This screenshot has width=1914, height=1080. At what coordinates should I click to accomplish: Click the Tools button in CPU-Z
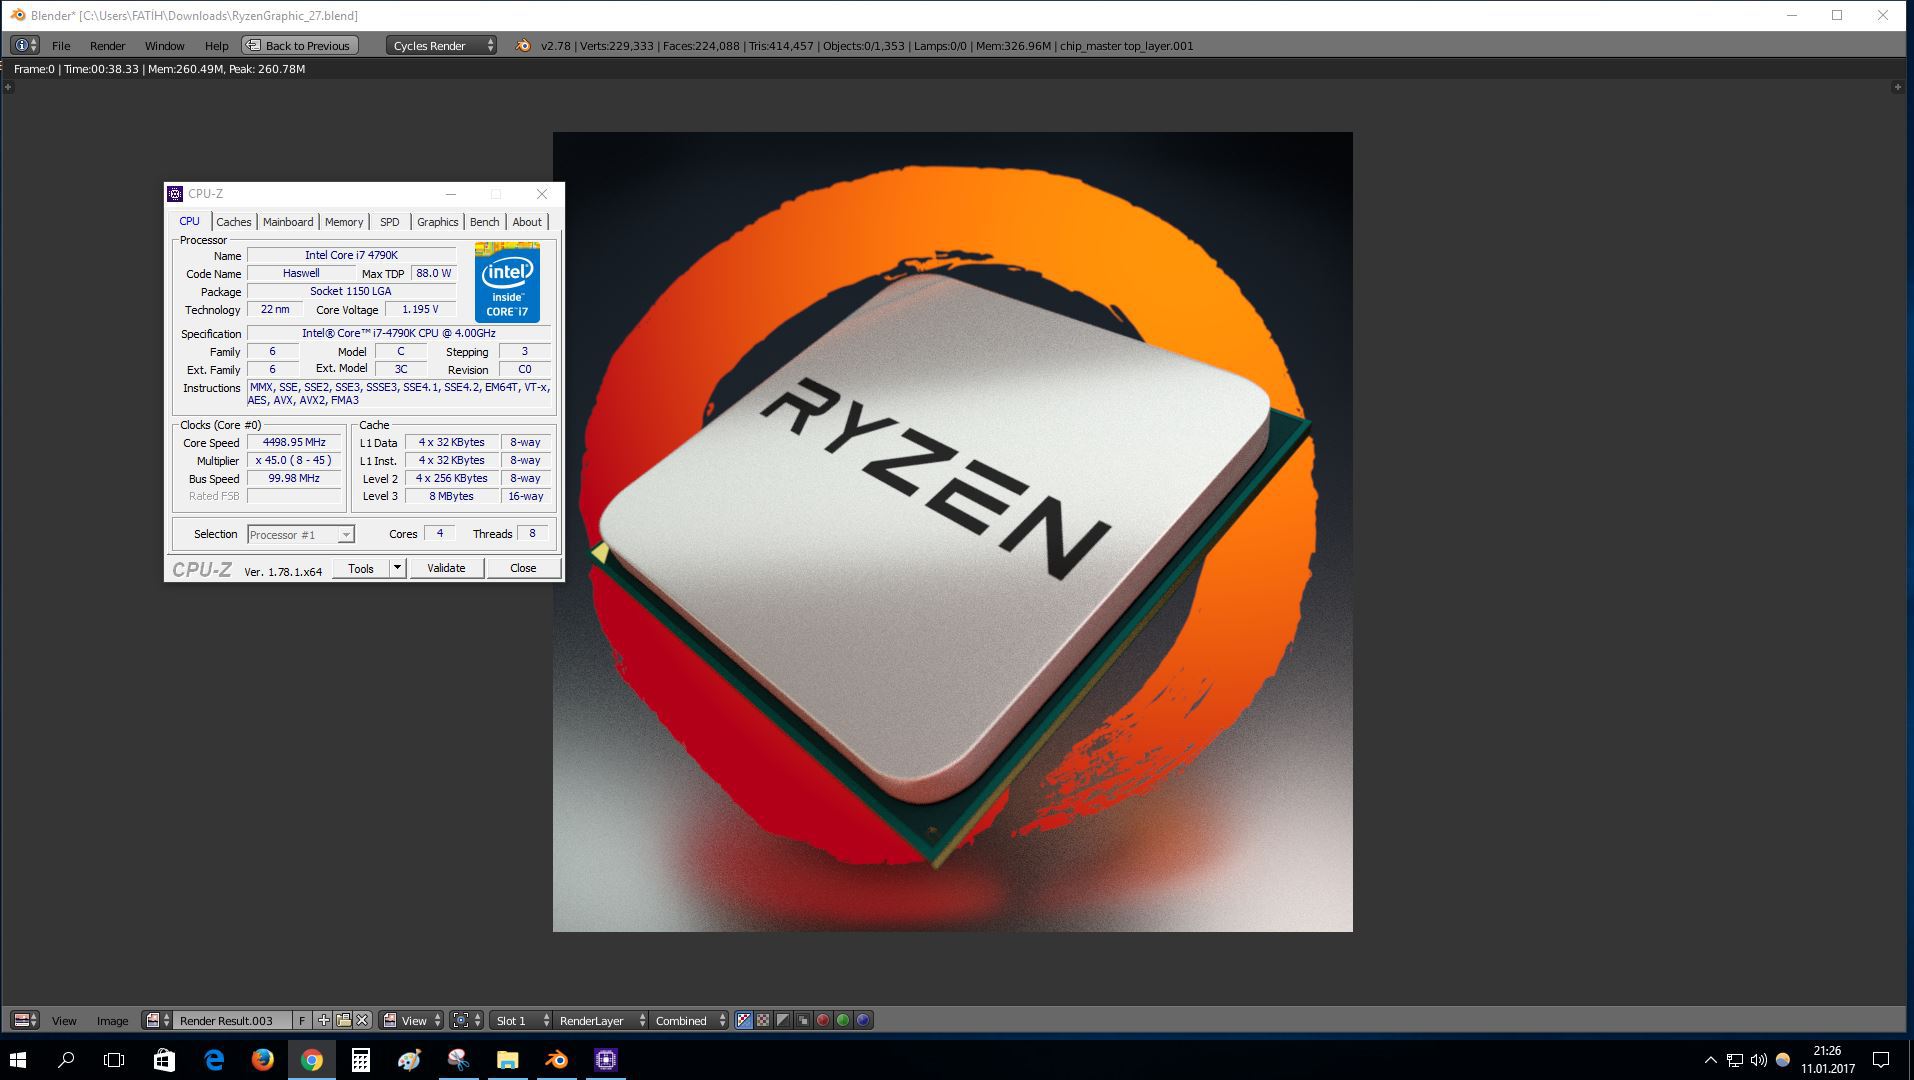361,568
